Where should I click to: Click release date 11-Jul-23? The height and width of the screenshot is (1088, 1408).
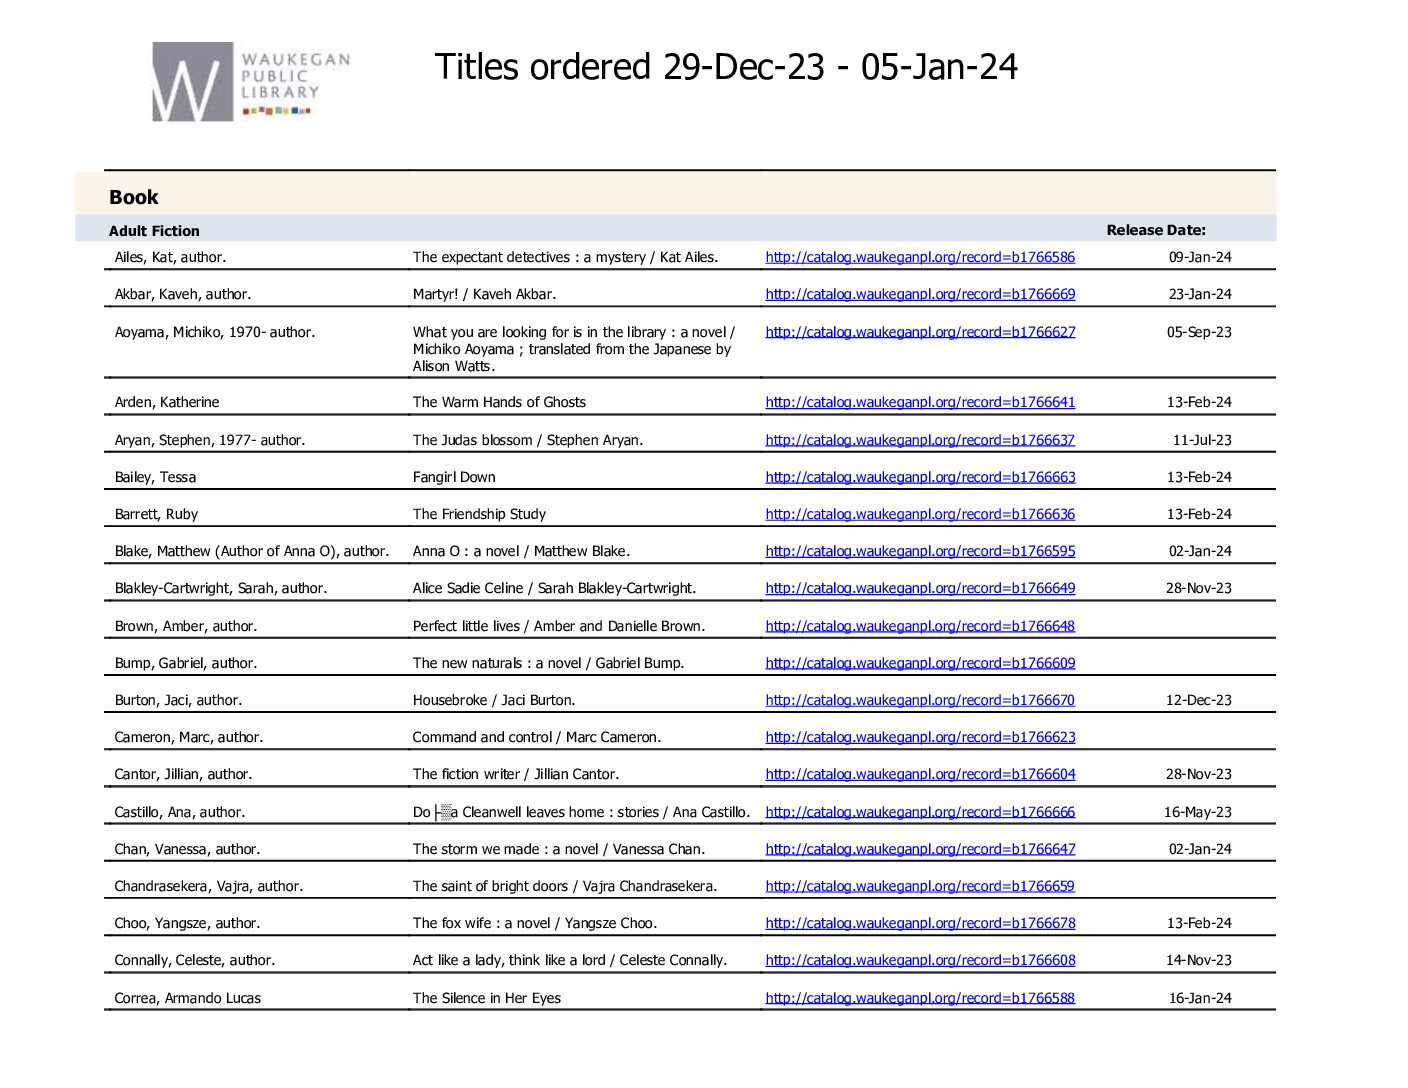point(1202,440)
